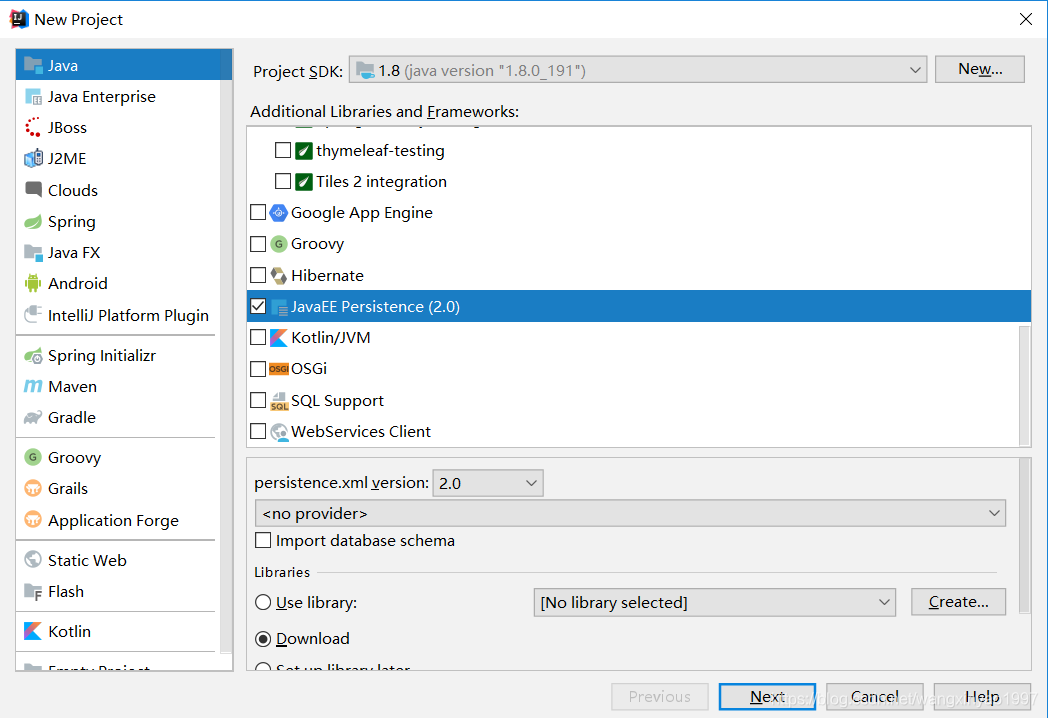This screenshot has width=1048, height=718.
Task: Click the JBoss red dots icon
Action: [x=33, y=127]
